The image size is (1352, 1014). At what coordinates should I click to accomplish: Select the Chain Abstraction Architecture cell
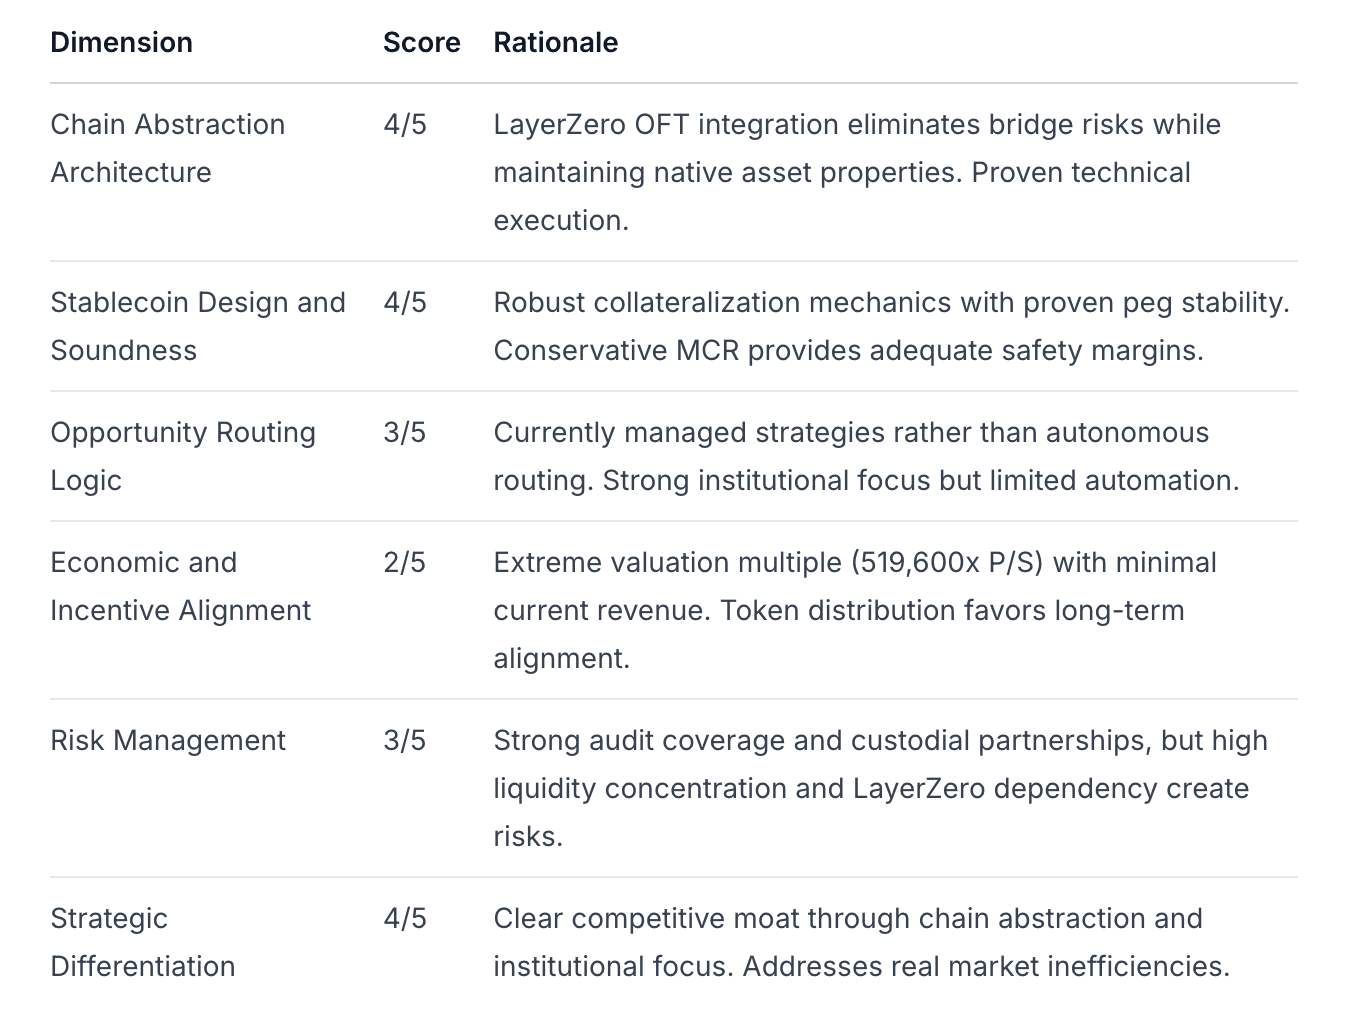[168, 148]
